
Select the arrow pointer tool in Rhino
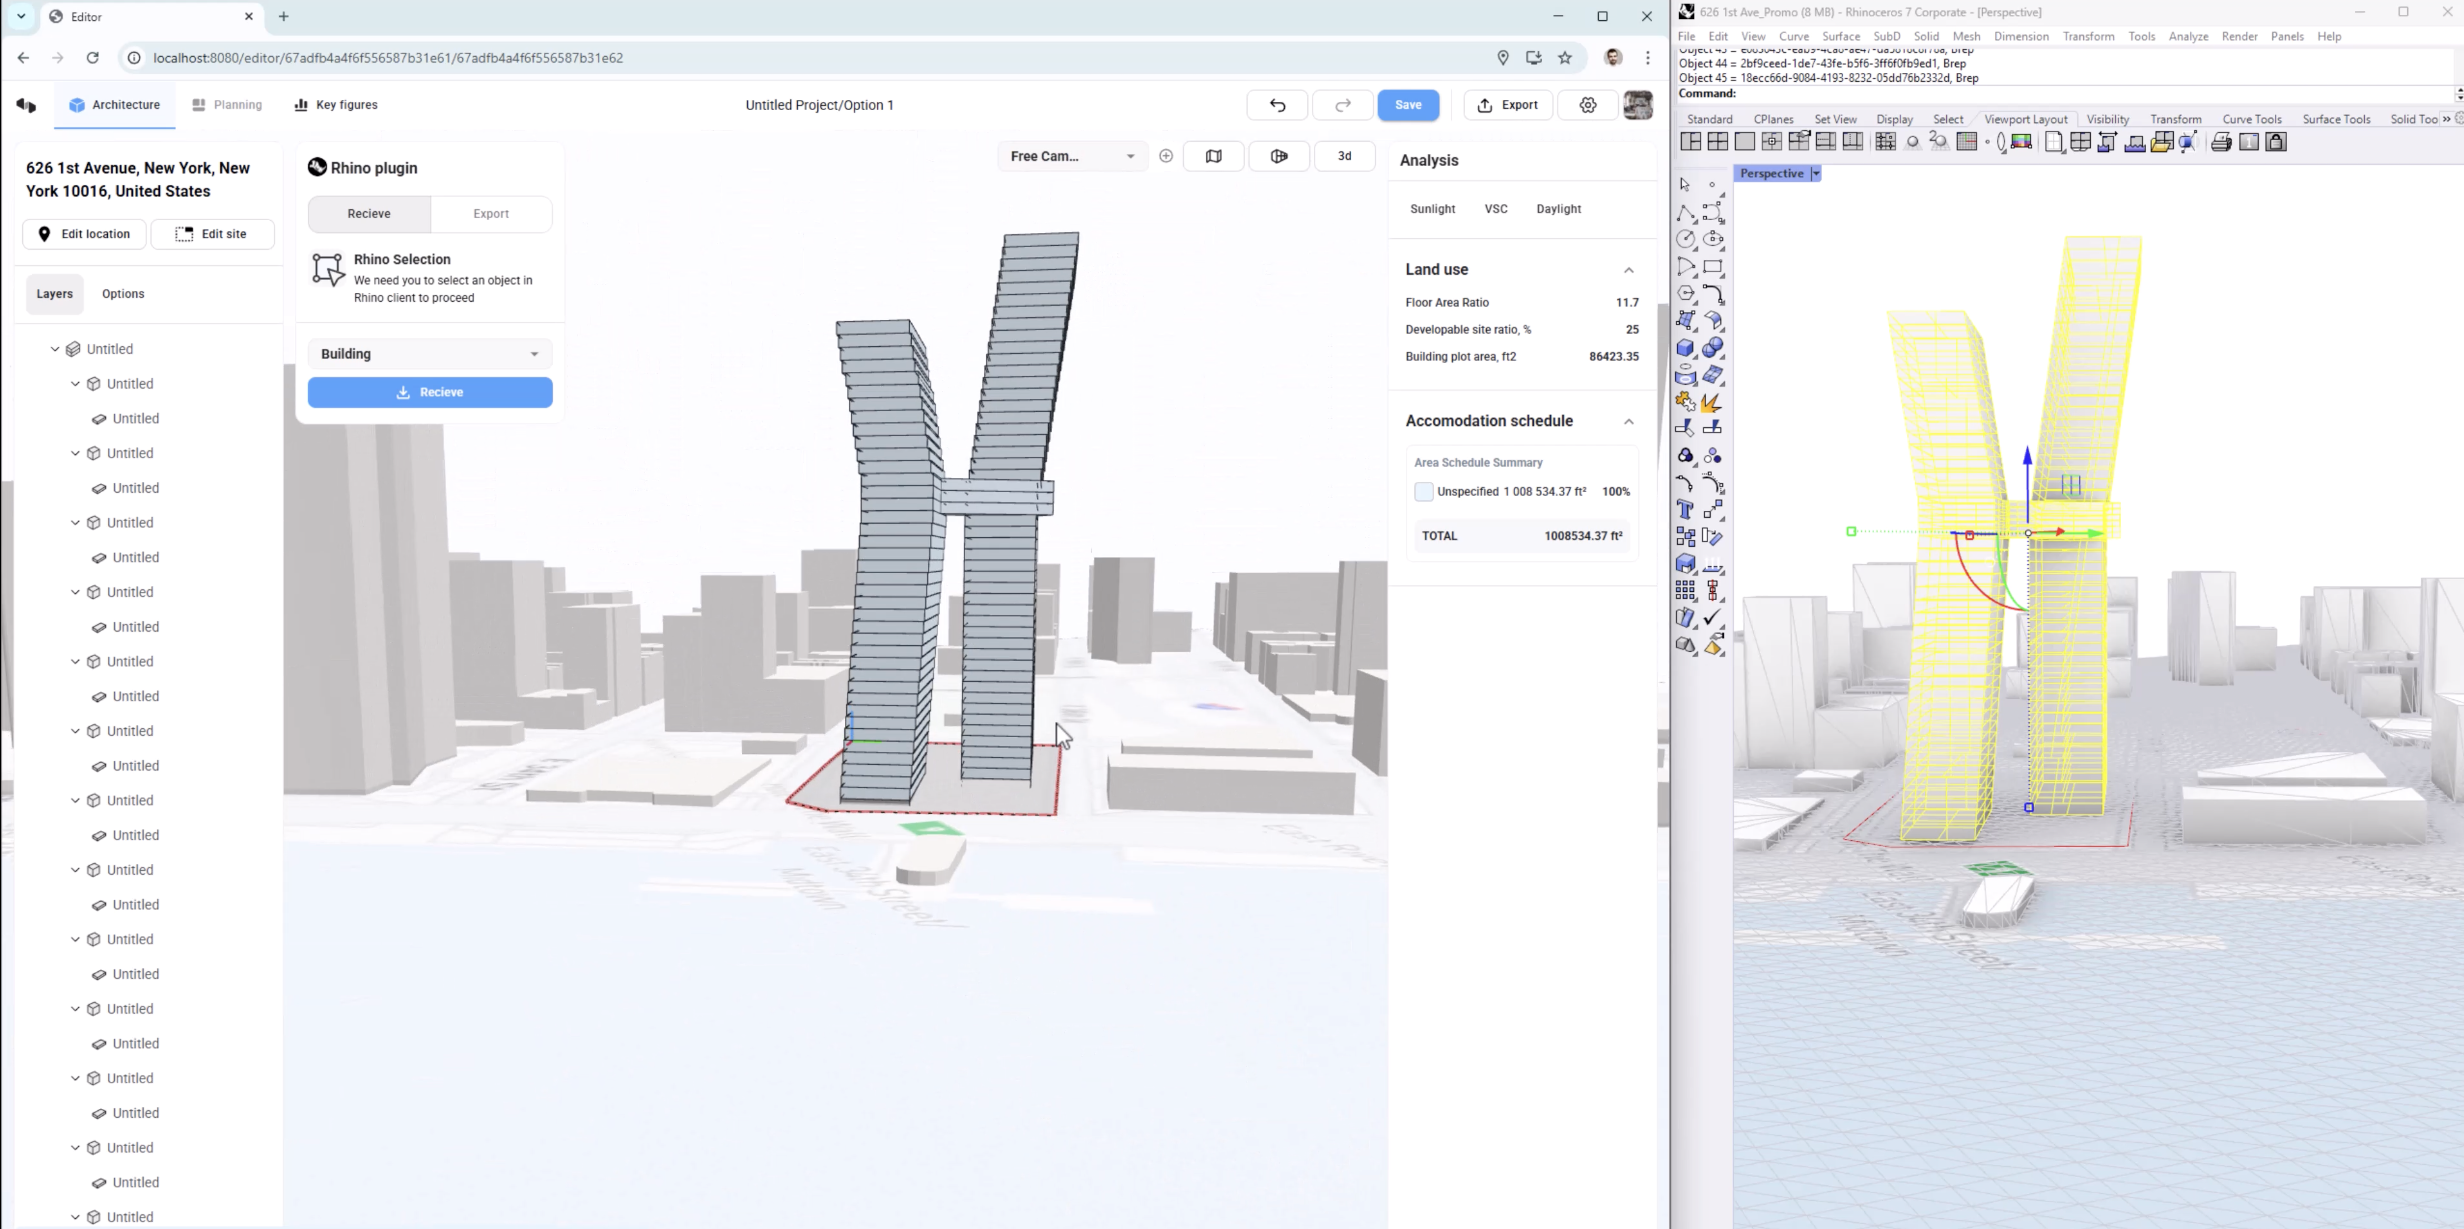1686,185
